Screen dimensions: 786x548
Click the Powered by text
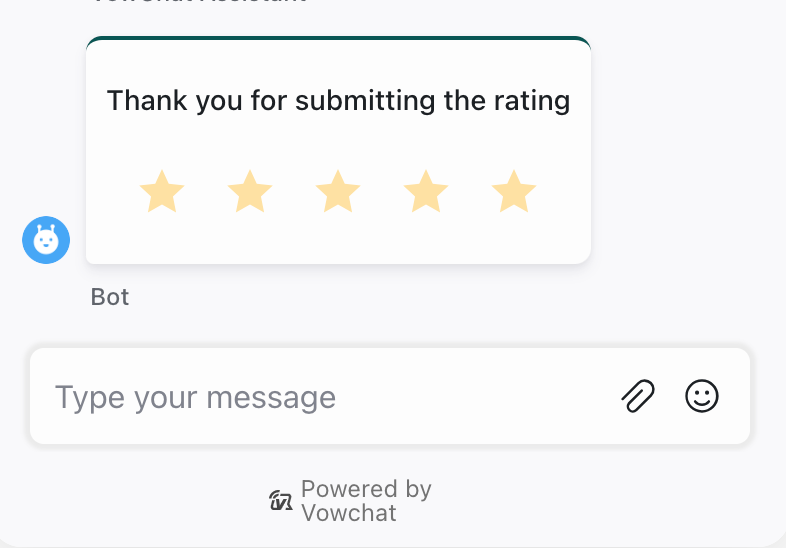(x=366, y=489)
